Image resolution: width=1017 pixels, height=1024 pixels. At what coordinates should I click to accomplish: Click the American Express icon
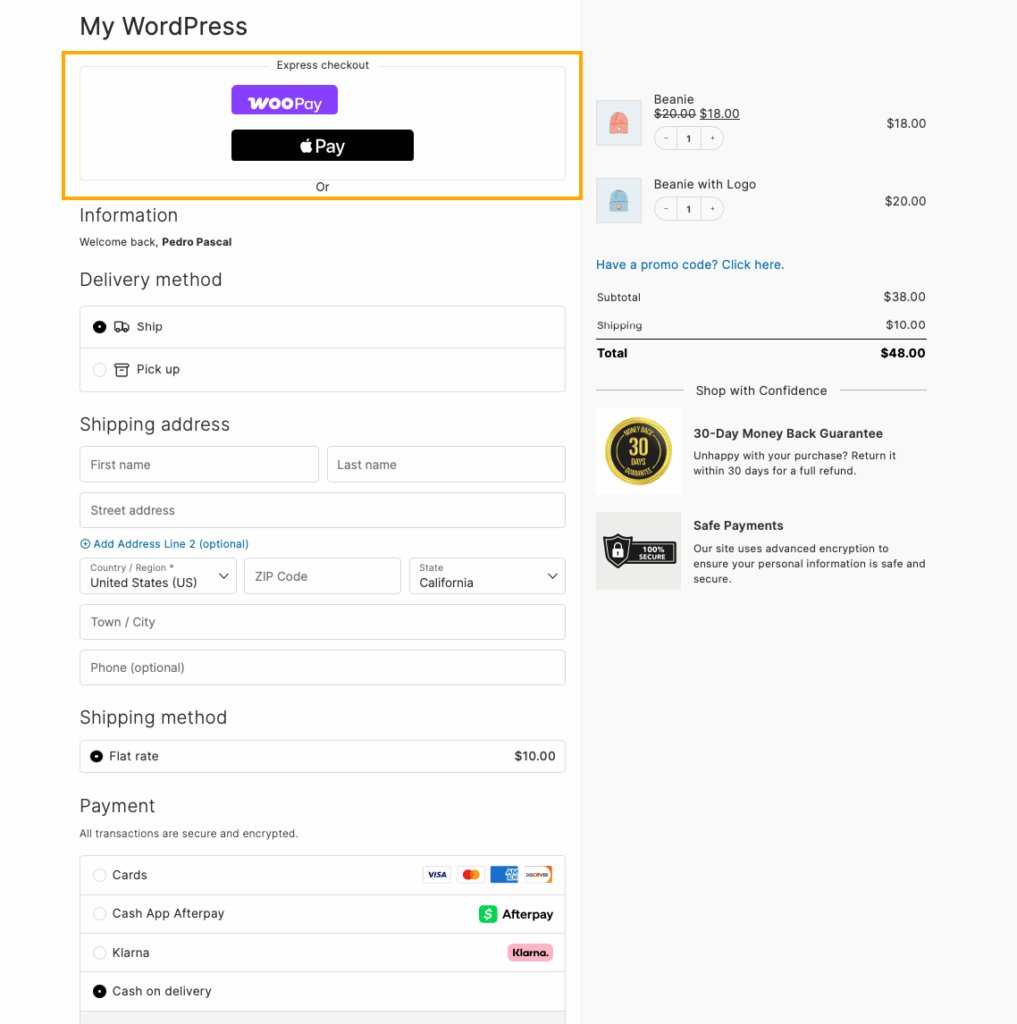click(x=504, y=874)
